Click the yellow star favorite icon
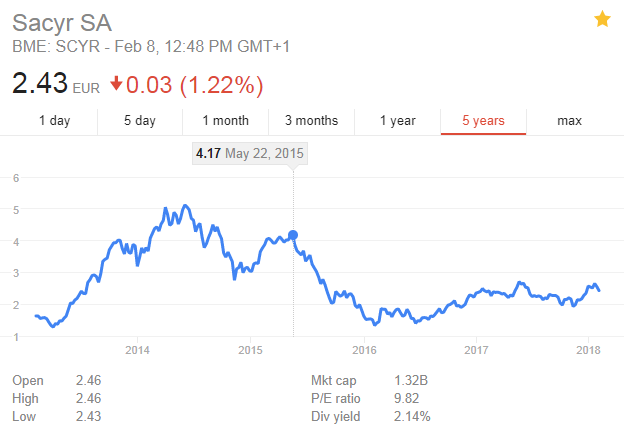Viewport: 624px width, 440px height. 602,19
